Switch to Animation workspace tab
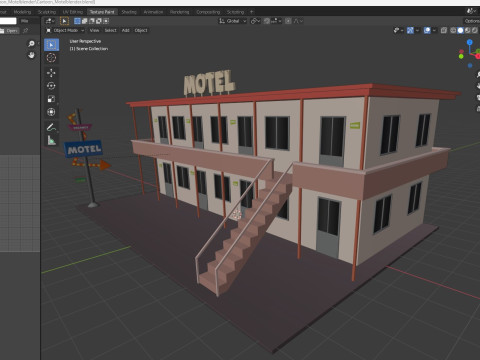480x360 pixels. point(153,12)
